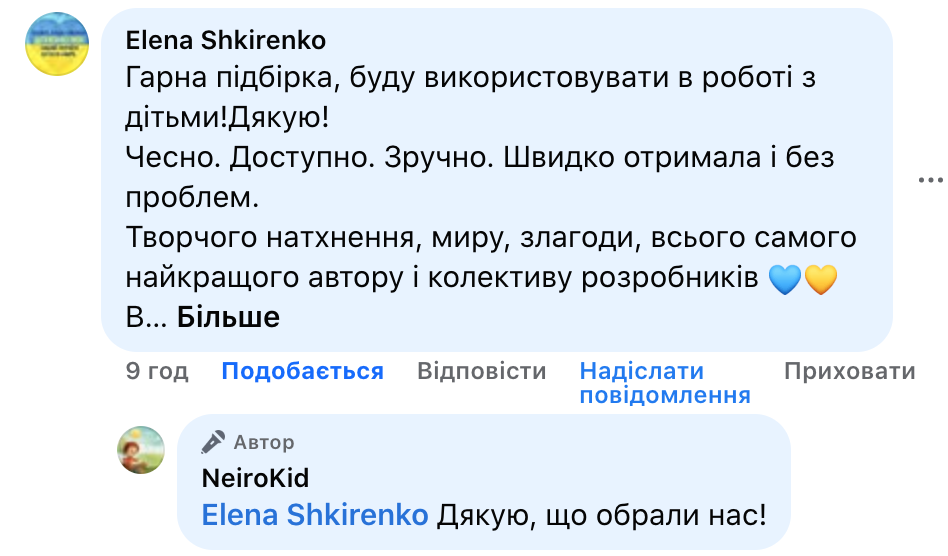948x556 pixels.
Task: Click the comment line starting with Гарна підбірка
Action: pos(470,77)
